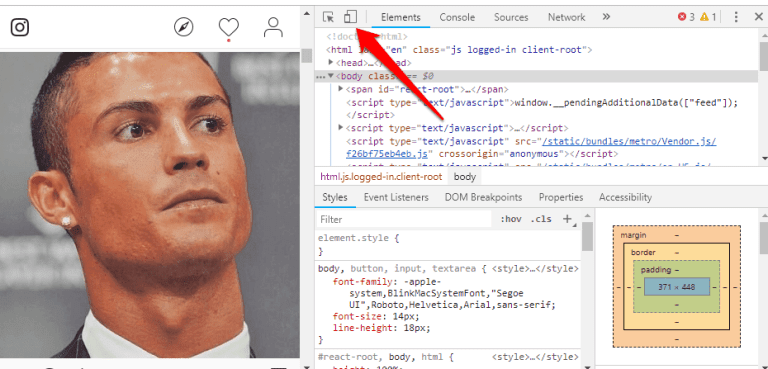Click the #react-root rule <style> source link
This screenshot has width=768, height=369.
(535, 357)
